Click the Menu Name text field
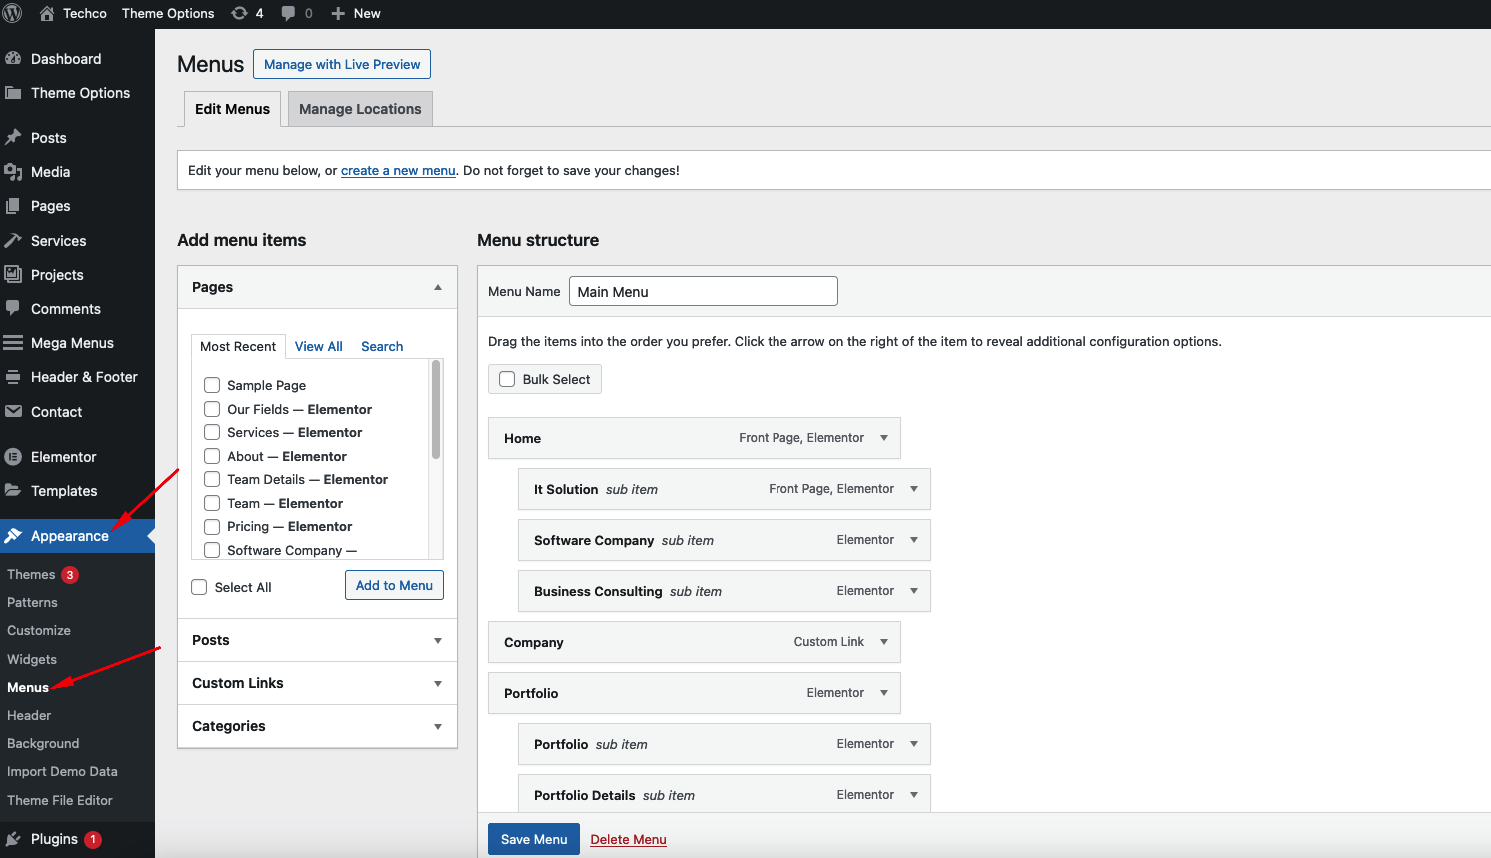This screenshot has width=1491, height=858. tap(702, 292)
